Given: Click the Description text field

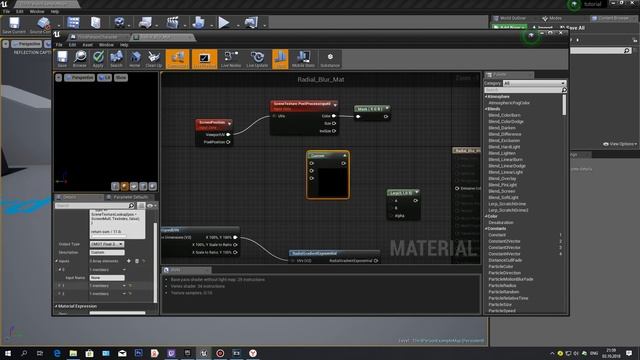Looking at the screenshot, I should [107, 252].
